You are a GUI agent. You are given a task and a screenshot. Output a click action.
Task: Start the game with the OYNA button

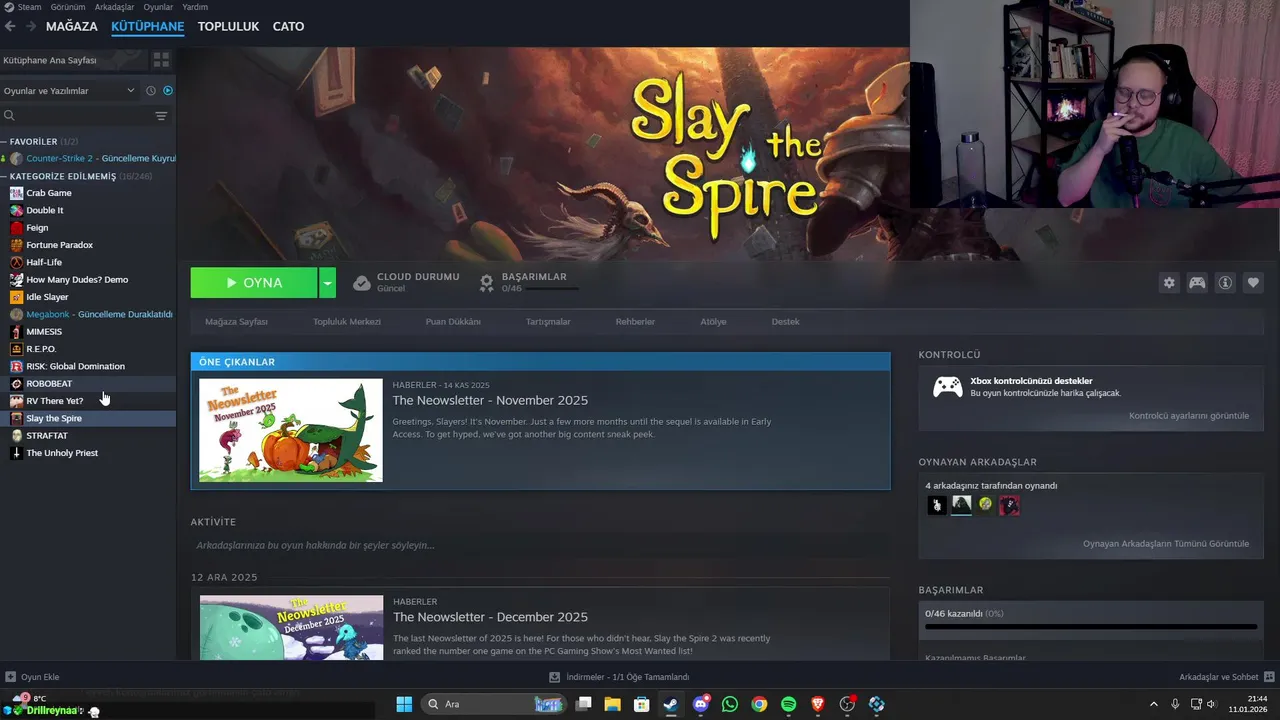point(254,283)
